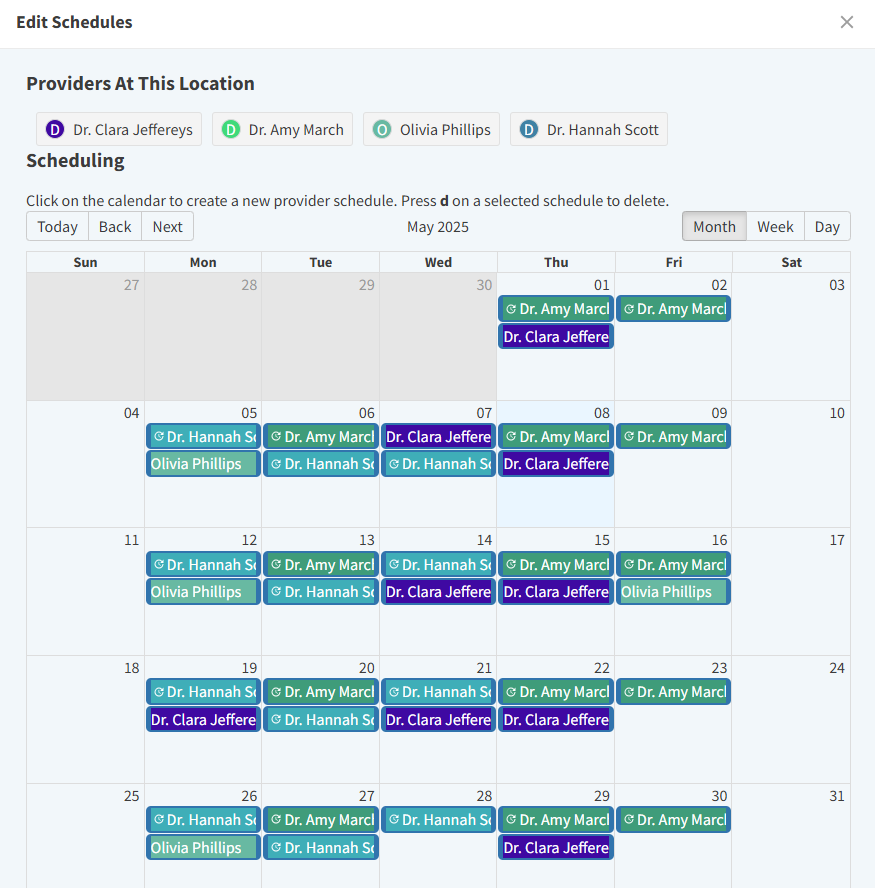Click the Today button
875x888 pixels.
(57, 226)
